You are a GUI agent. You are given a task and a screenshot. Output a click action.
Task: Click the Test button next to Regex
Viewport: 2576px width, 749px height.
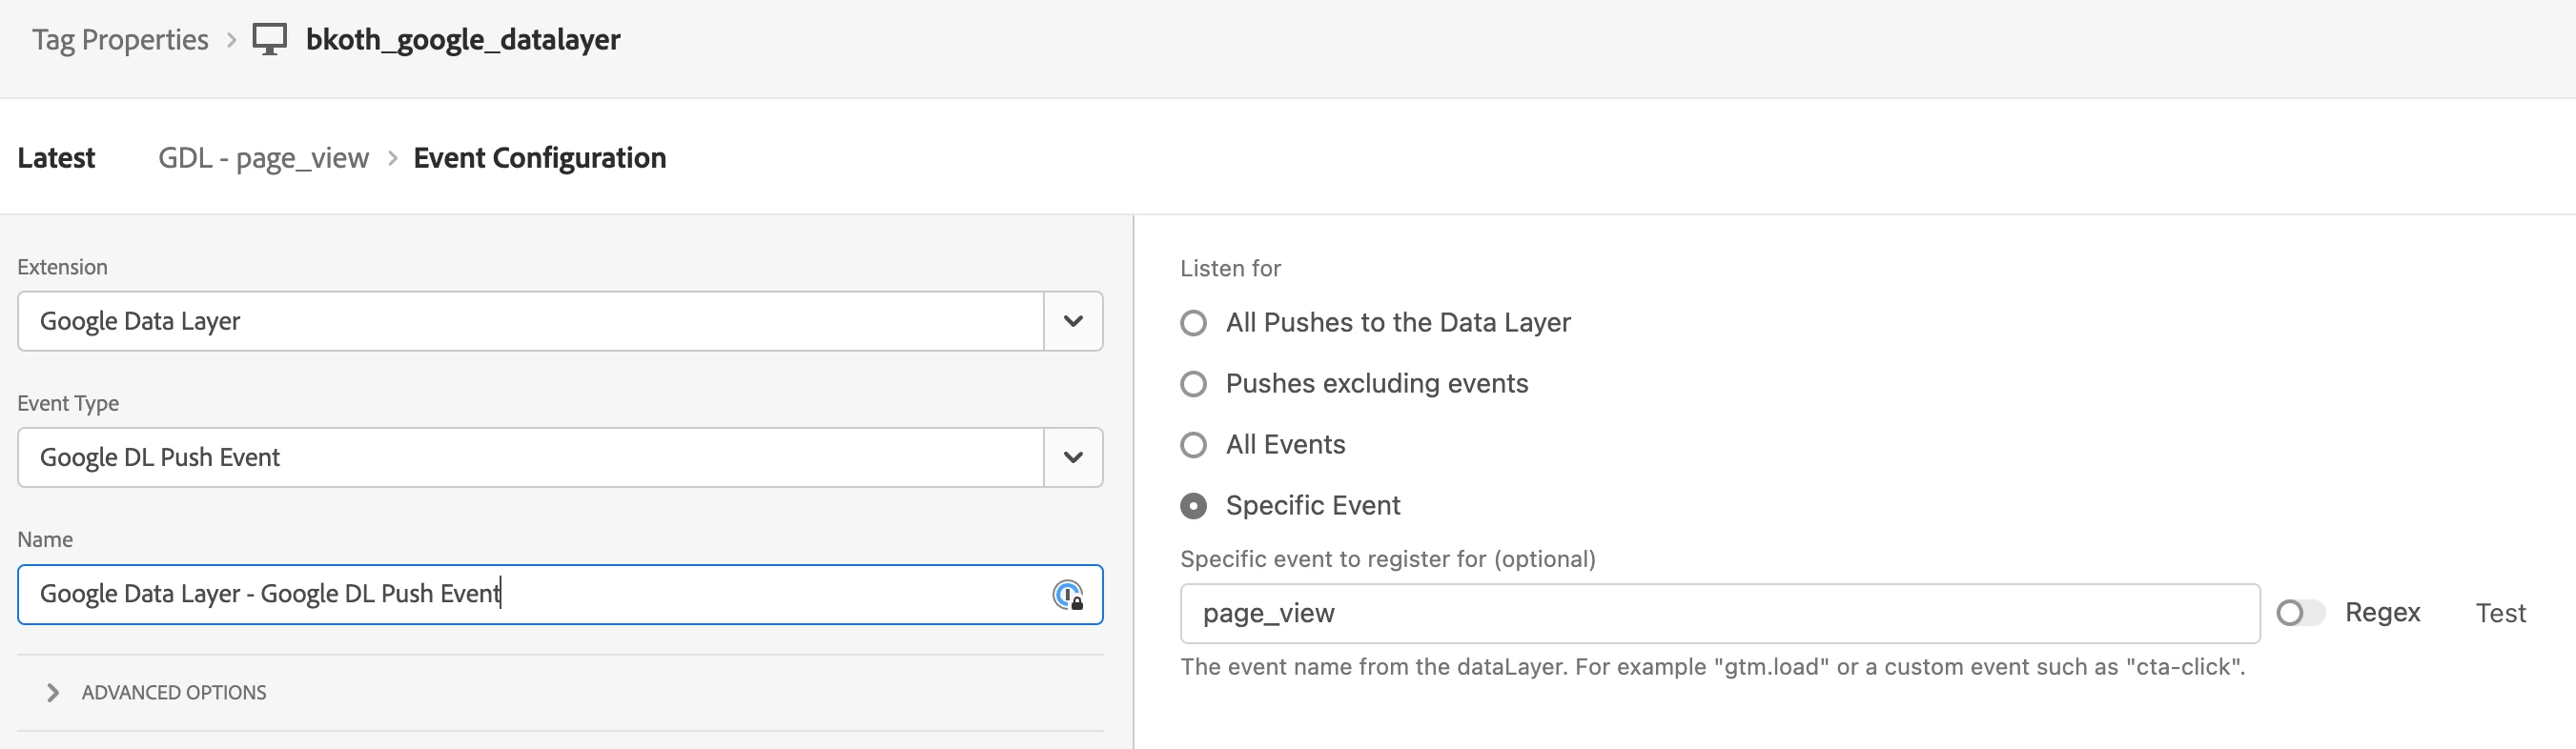click(x=2500, y=613)
